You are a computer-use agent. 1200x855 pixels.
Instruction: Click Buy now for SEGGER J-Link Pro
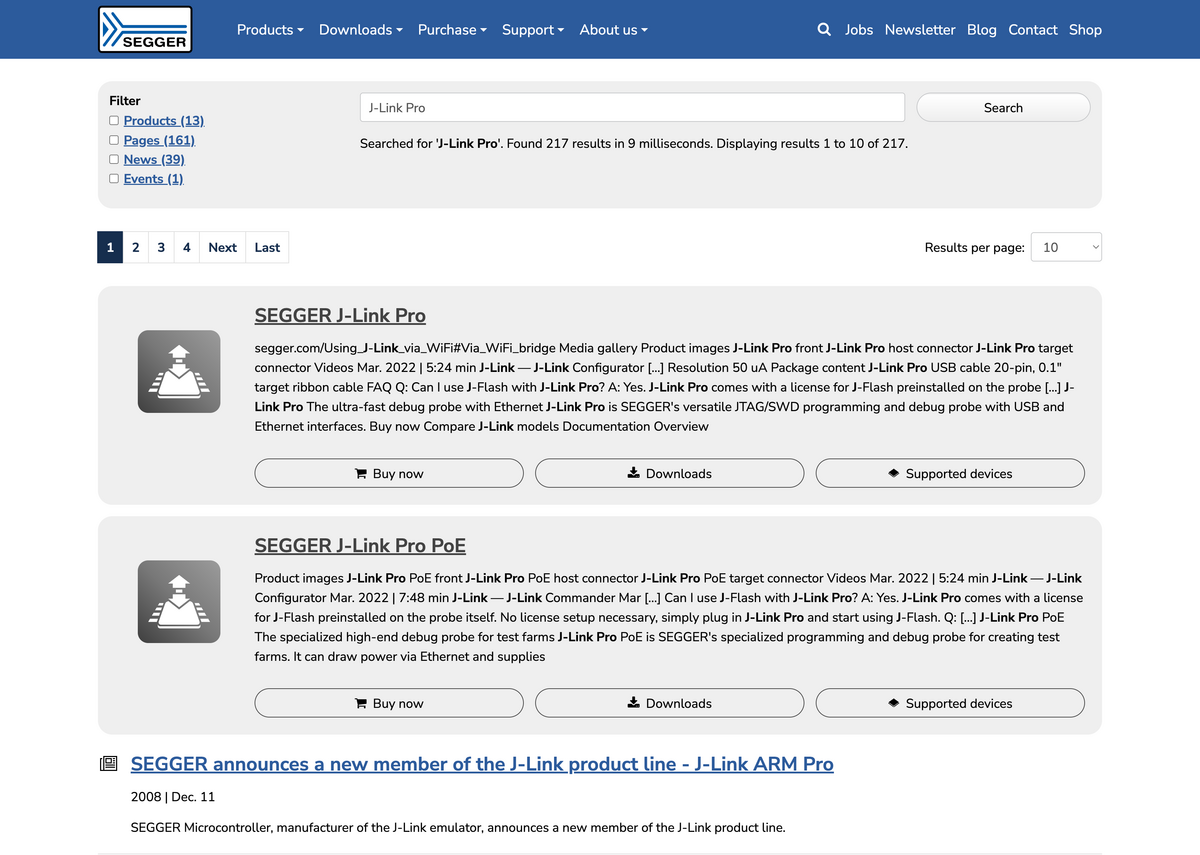[x=389, y=473]
